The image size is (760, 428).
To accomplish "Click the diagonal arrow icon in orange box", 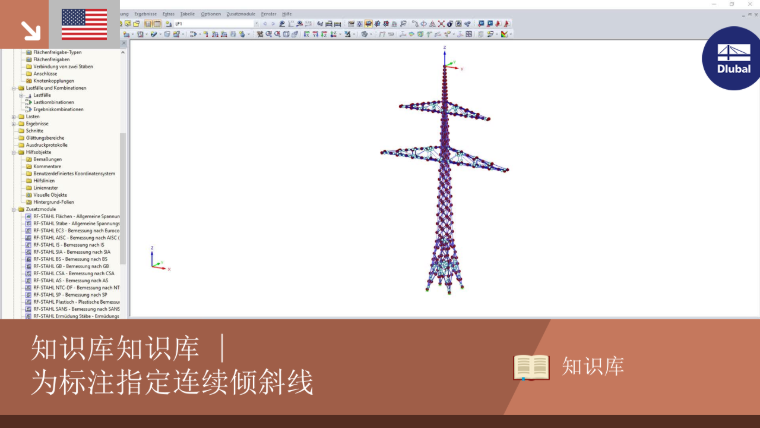I will pyautogui.click(x=31, y=31).
